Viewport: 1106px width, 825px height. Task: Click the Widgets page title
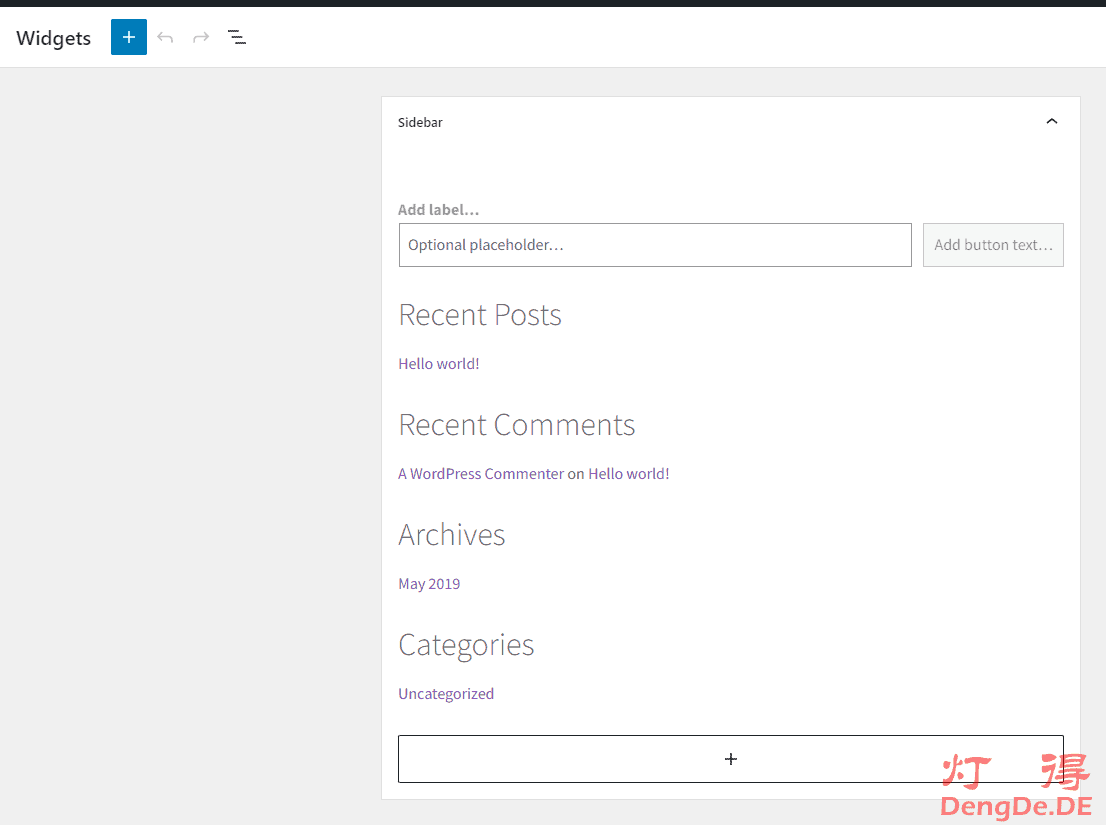(x=54, y=38)
